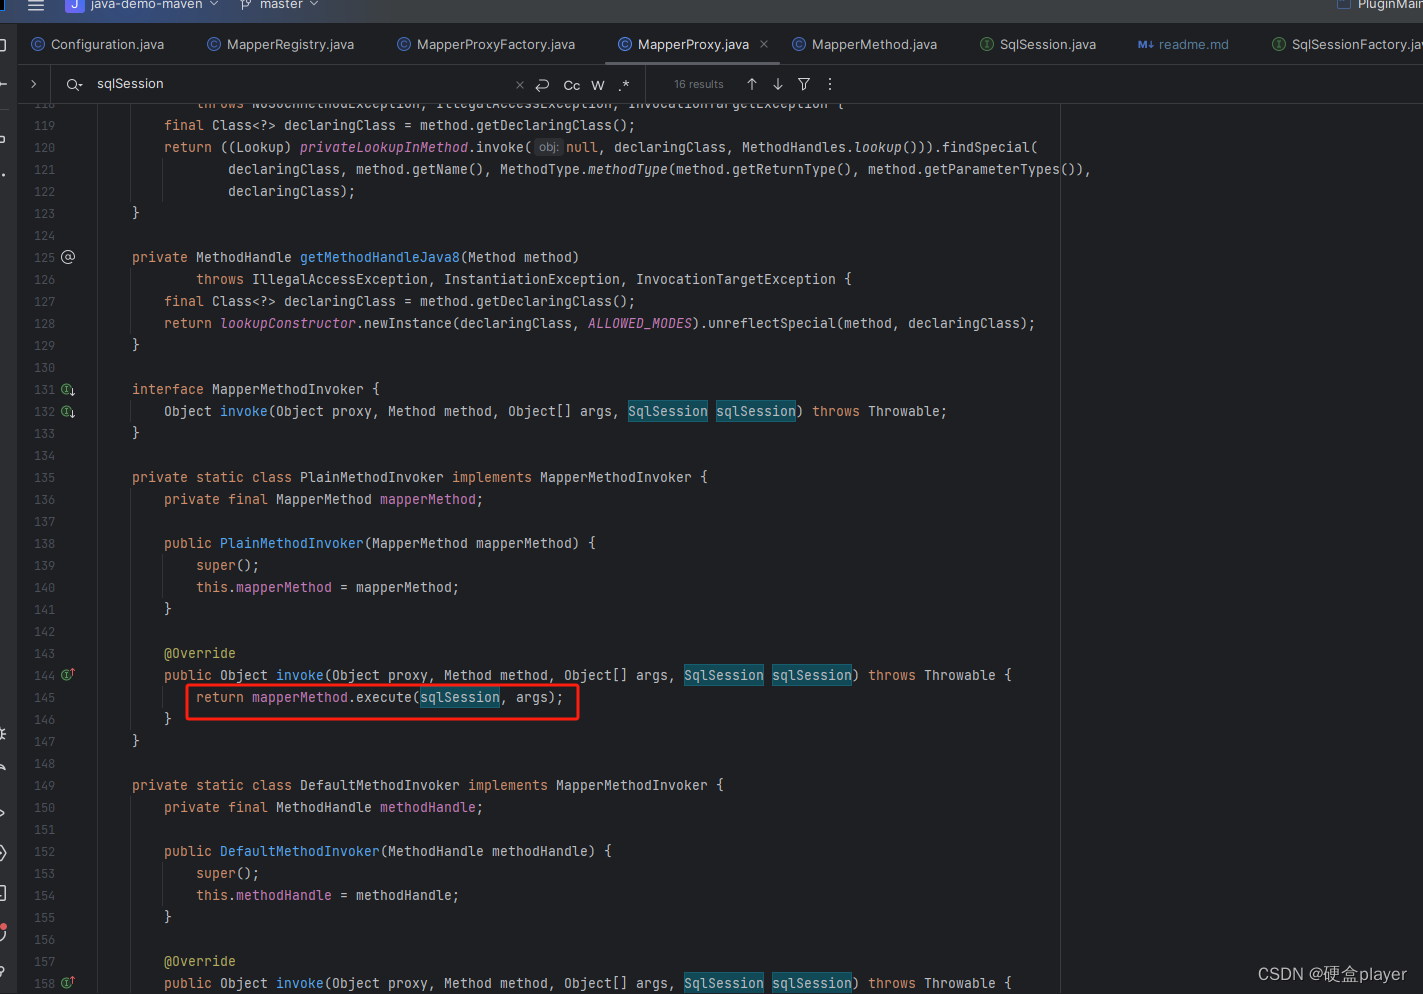The width and height of the screenshot is (1423, 994).
Task: Switch to the Configuration.java tab
Action: (98, 44)
